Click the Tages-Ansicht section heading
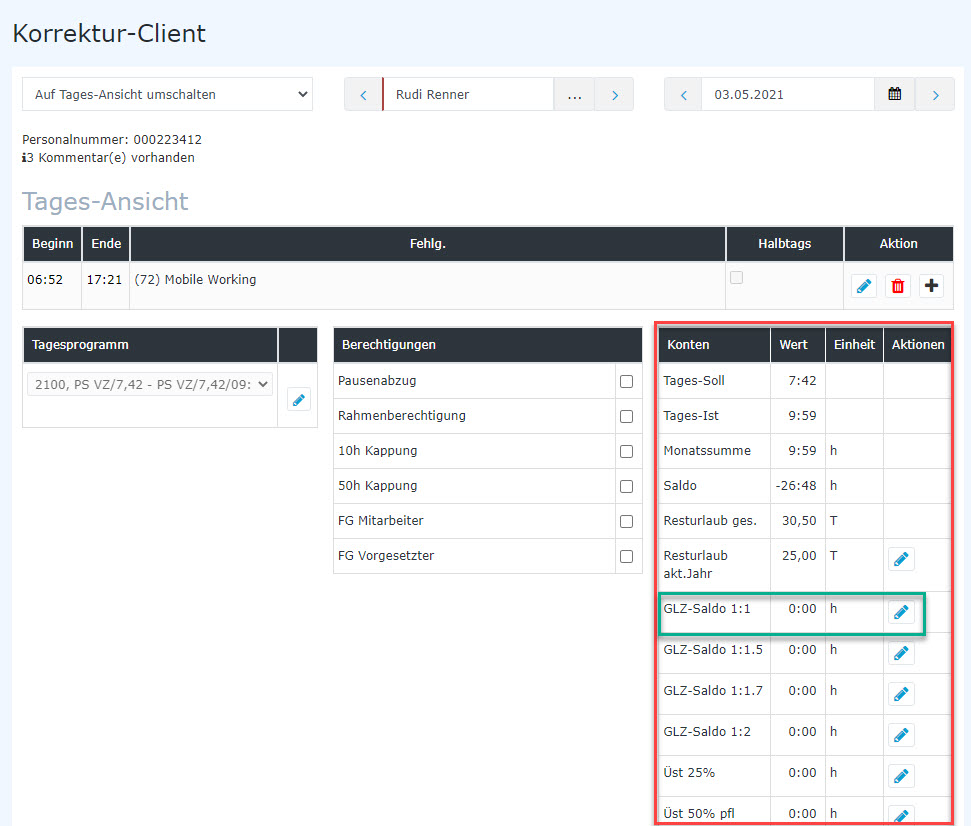Viewport: 971px width, 826px height. click(x=105, y=202)
